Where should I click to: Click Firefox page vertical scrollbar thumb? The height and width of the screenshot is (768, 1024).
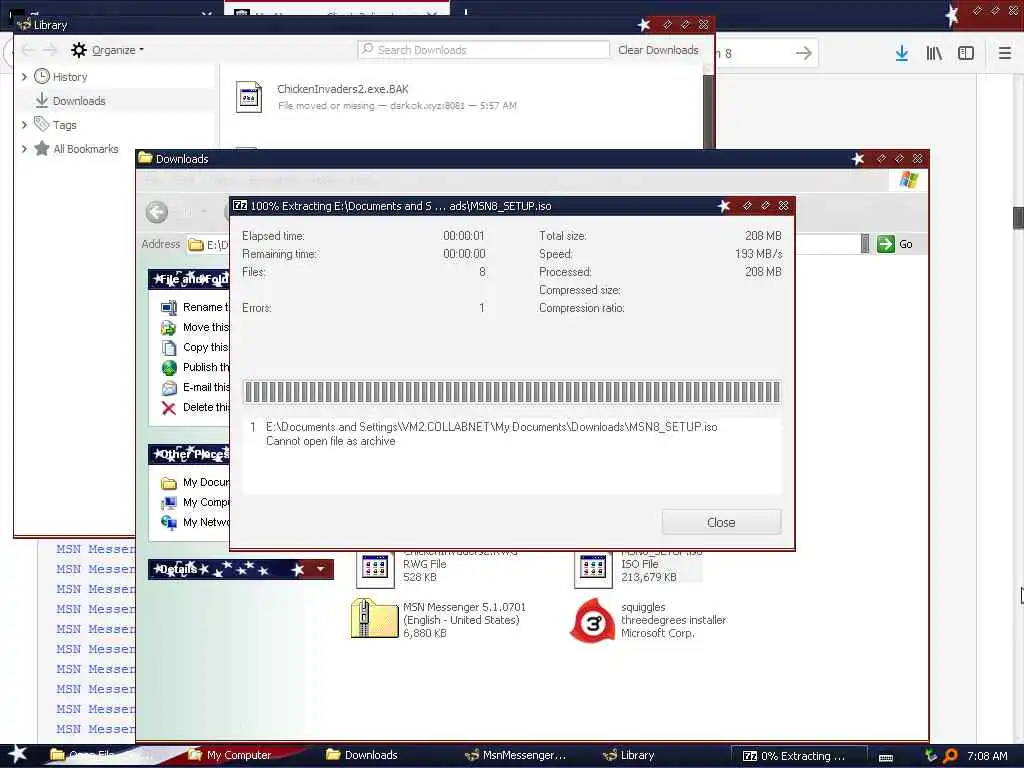(x=1018, y=217)
